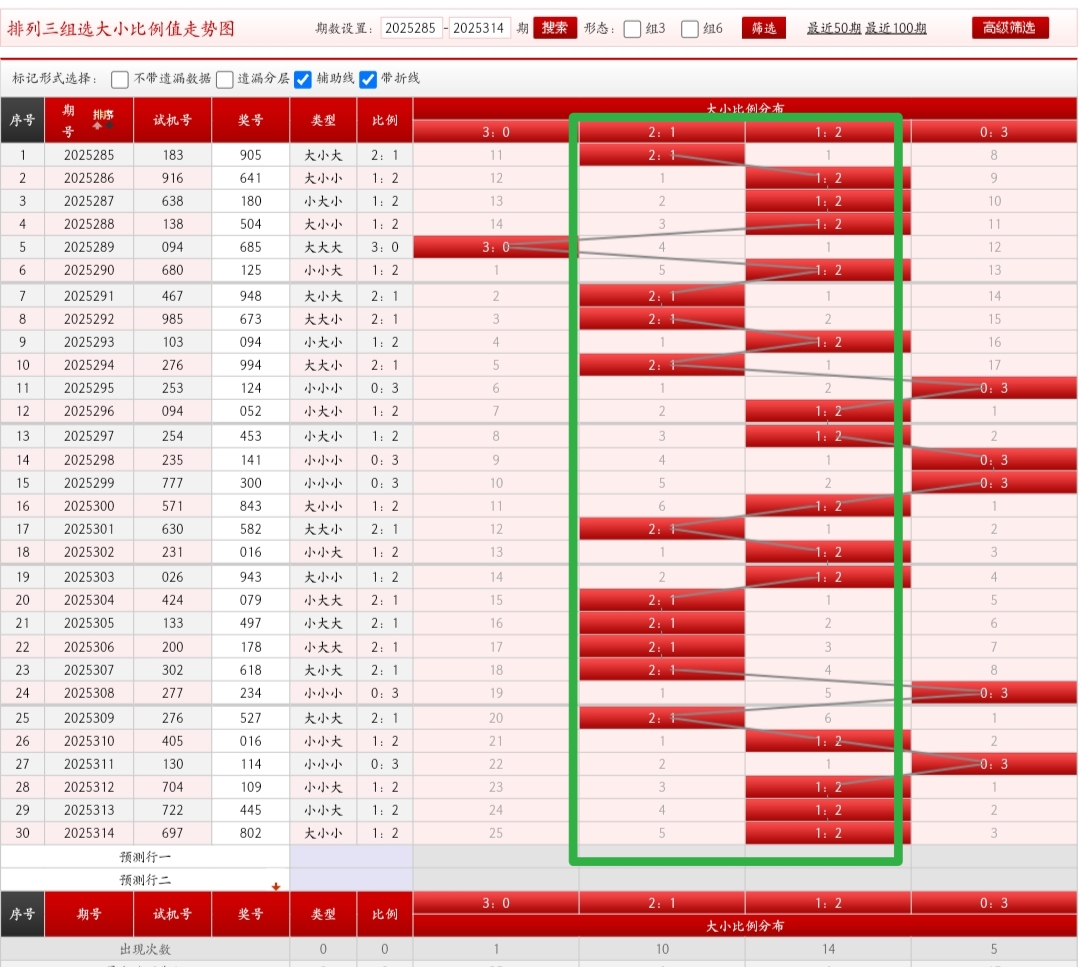Click the 试机号 column header at top
Viewport: 1080px width, 967px height.
[172, 120]
